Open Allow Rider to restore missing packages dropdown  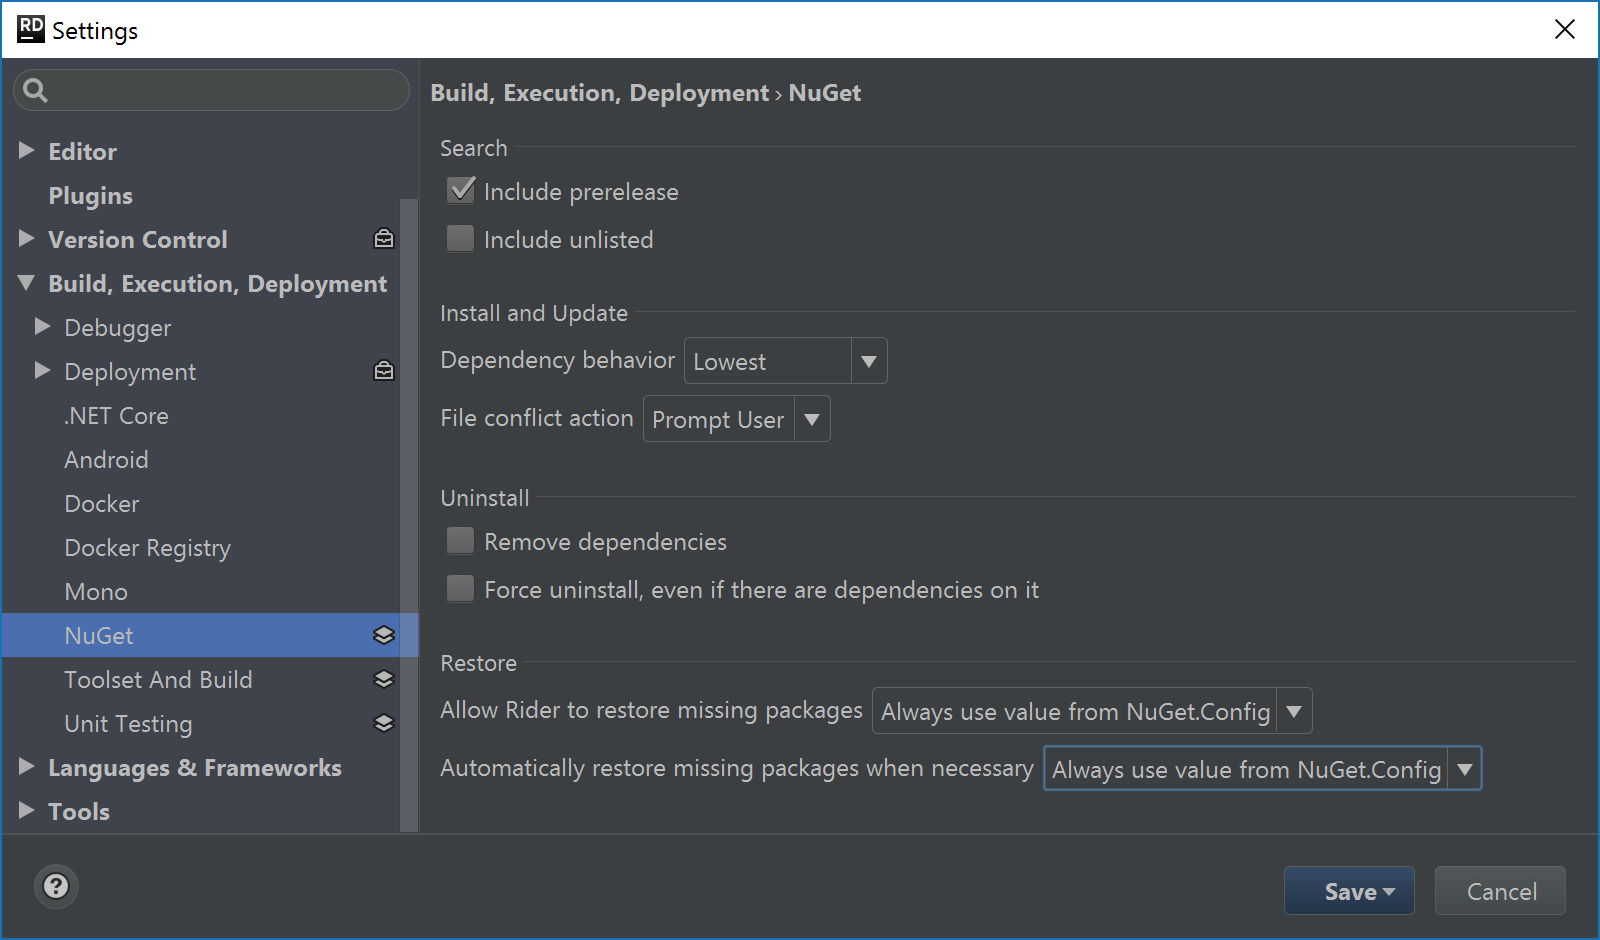click(1092, 711)
